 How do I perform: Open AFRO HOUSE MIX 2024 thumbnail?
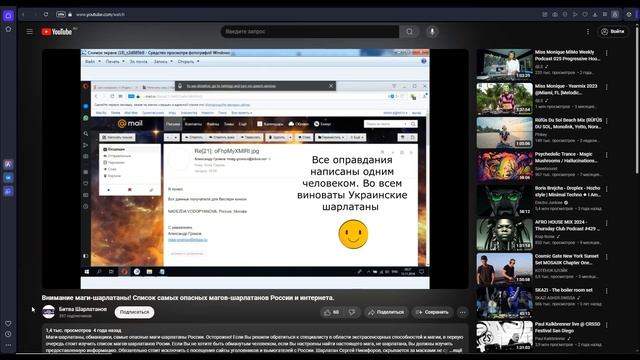coord(504,234)
